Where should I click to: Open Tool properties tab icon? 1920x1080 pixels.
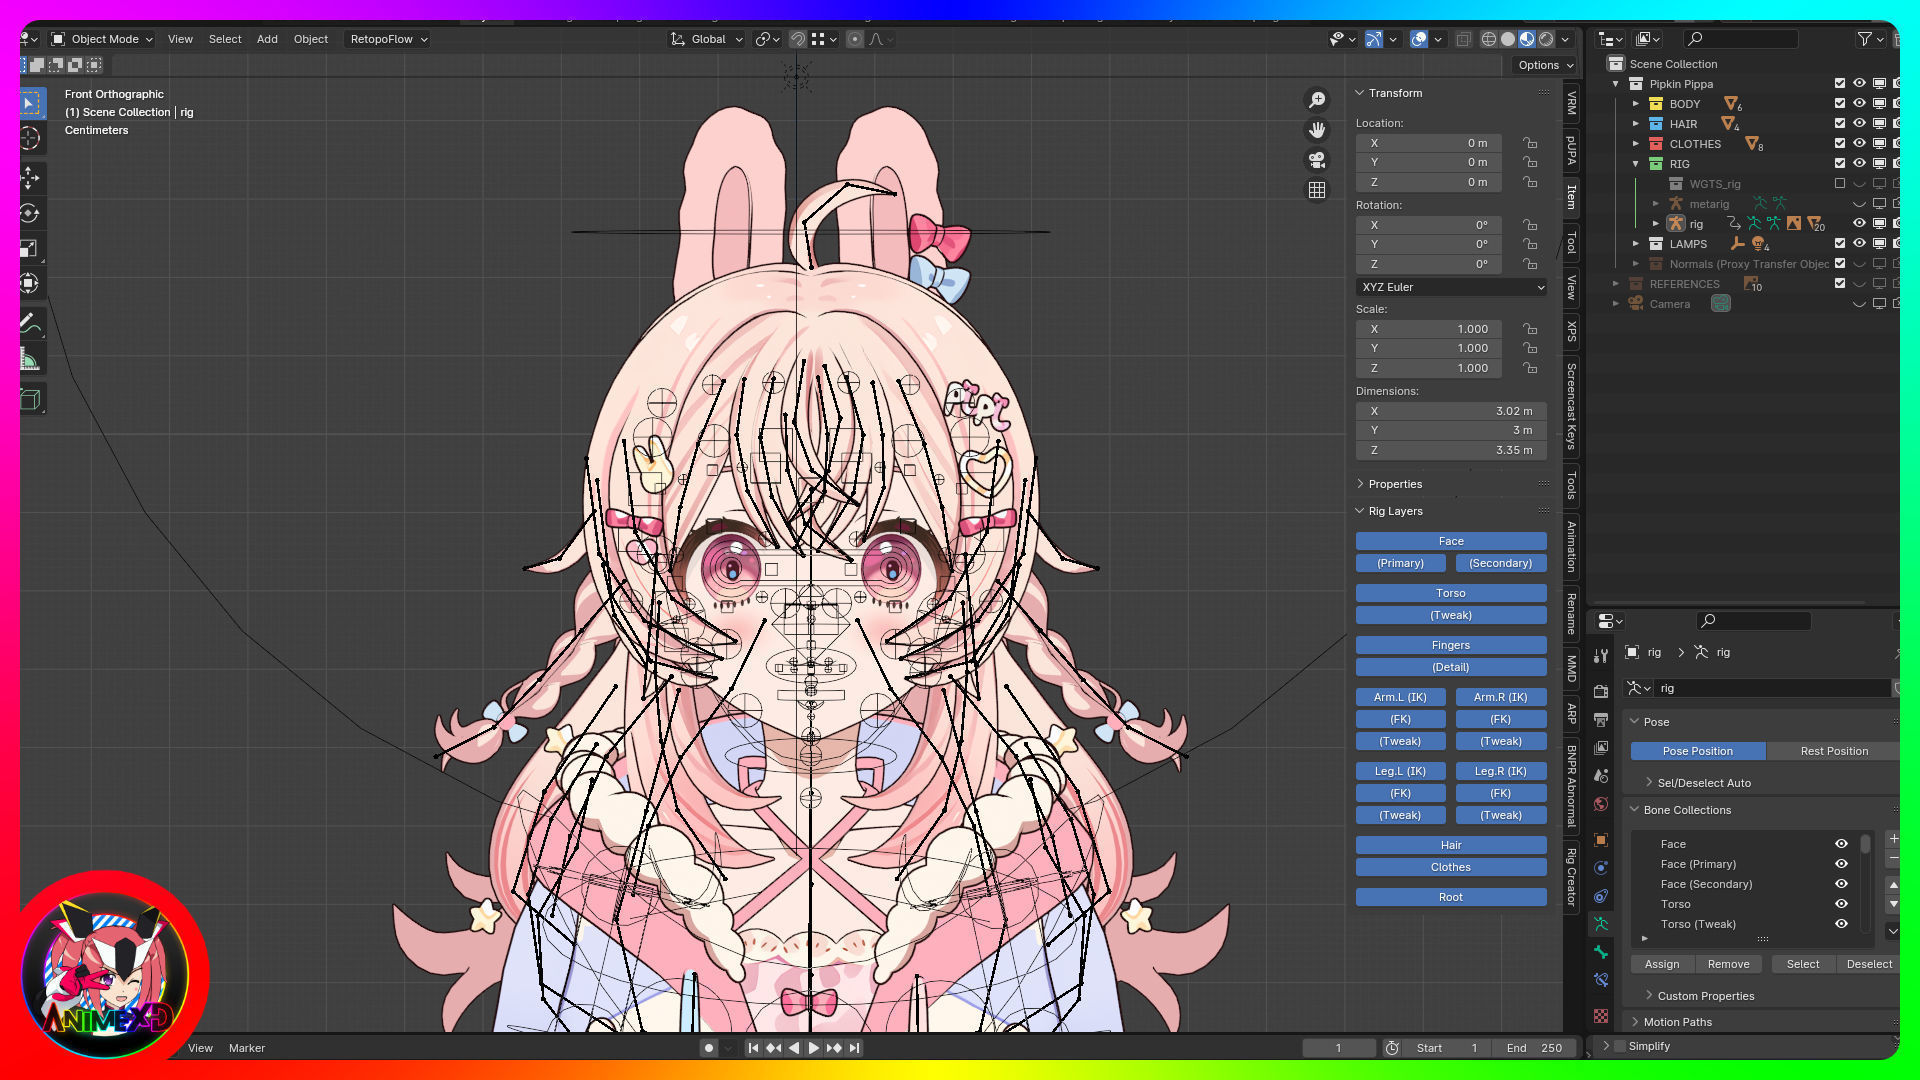coord(1601,656)
